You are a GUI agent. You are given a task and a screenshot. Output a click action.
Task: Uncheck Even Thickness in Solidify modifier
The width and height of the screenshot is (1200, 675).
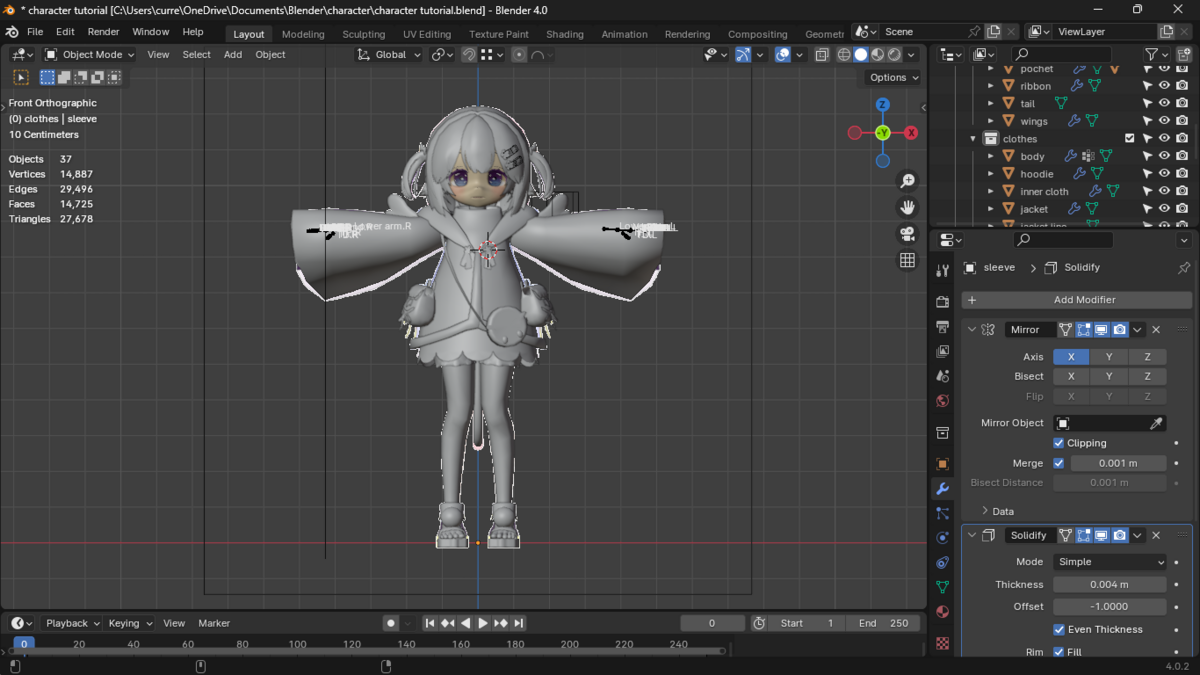tap(1059, 629)
